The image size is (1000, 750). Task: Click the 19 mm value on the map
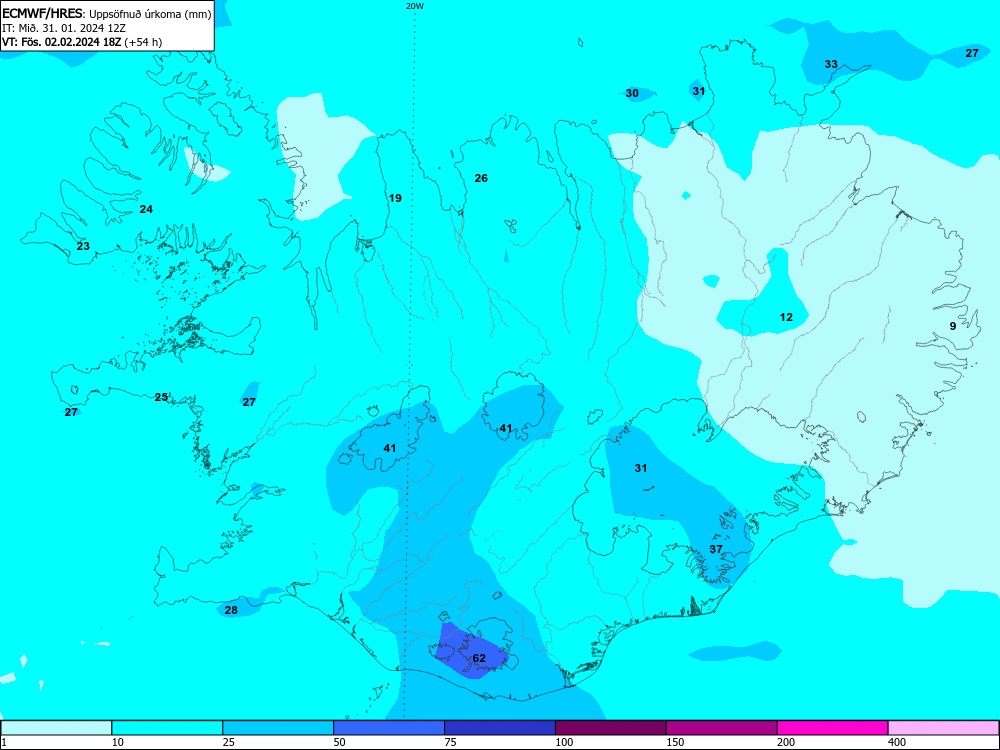(x=395, y=198)
